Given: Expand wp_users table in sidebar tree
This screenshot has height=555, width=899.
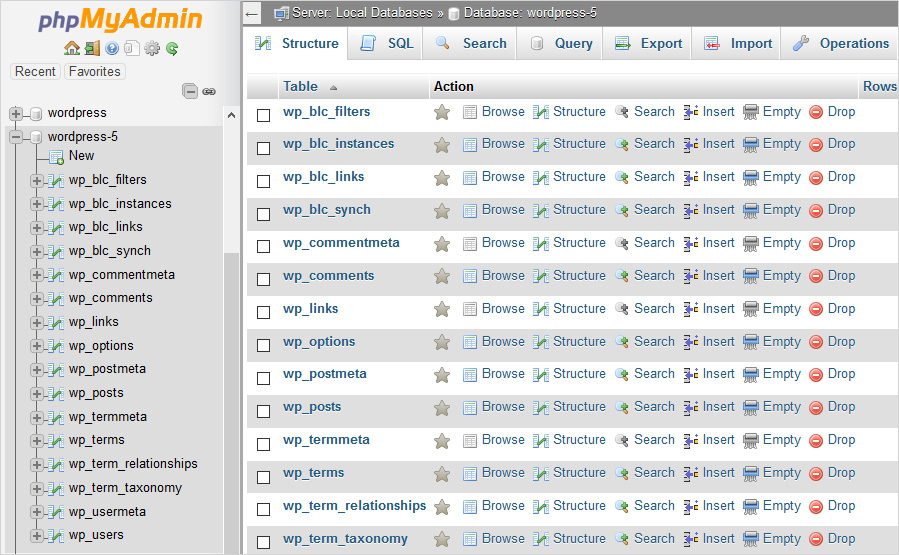Looking at the screenshot, I should (x=37, y=536).
